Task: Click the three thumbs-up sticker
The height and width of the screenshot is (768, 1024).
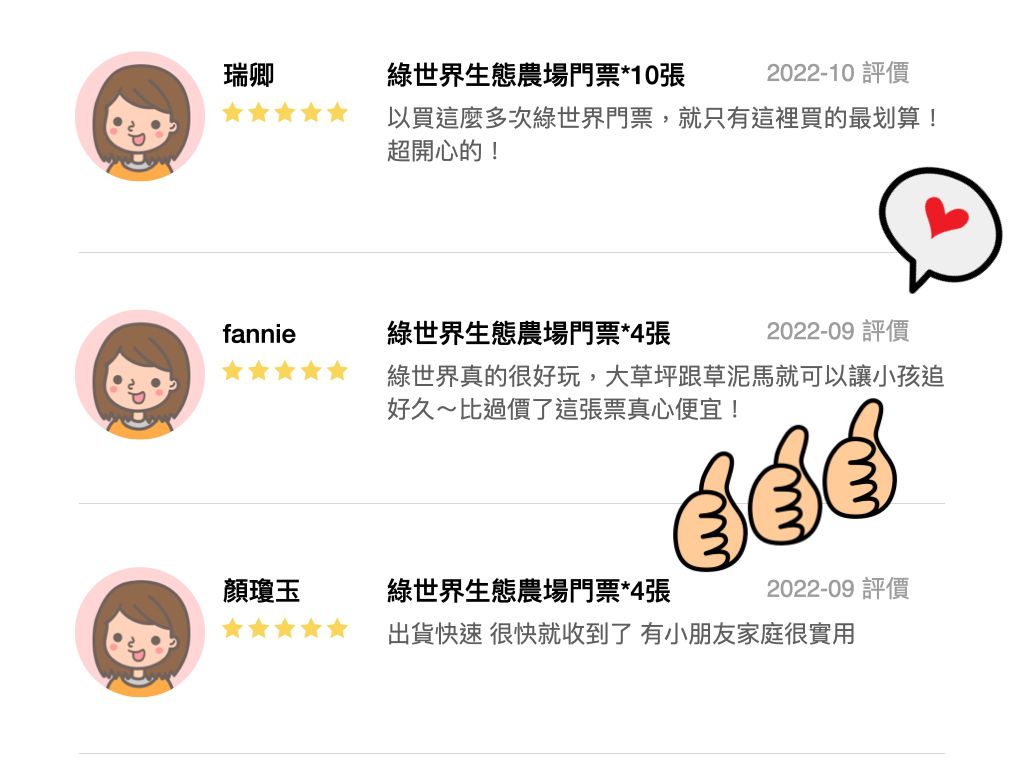Action: coord(786,485)
